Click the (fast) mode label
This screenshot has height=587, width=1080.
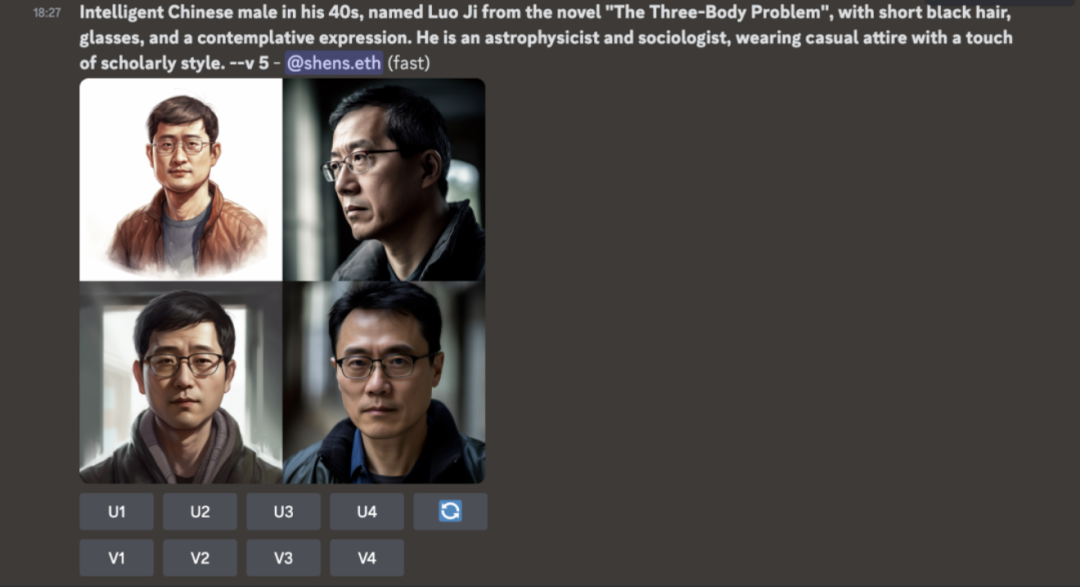tap(408, 63)
